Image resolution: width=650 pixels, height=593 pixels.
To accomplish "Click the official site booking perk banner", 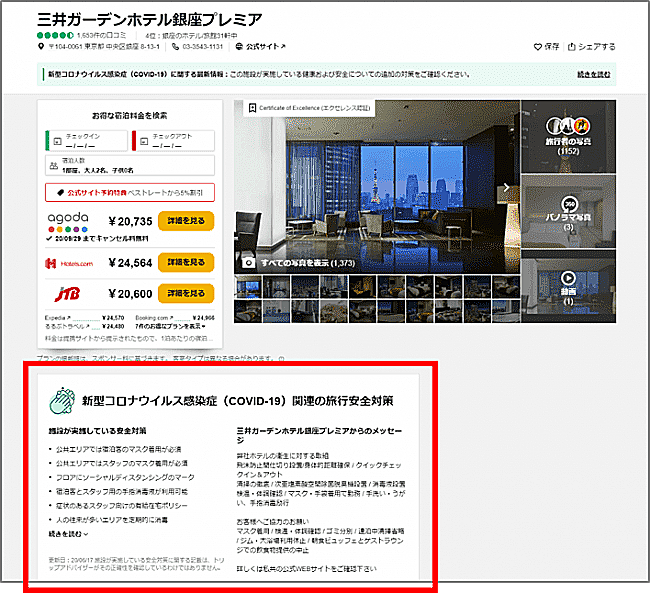I will [129, 192].
